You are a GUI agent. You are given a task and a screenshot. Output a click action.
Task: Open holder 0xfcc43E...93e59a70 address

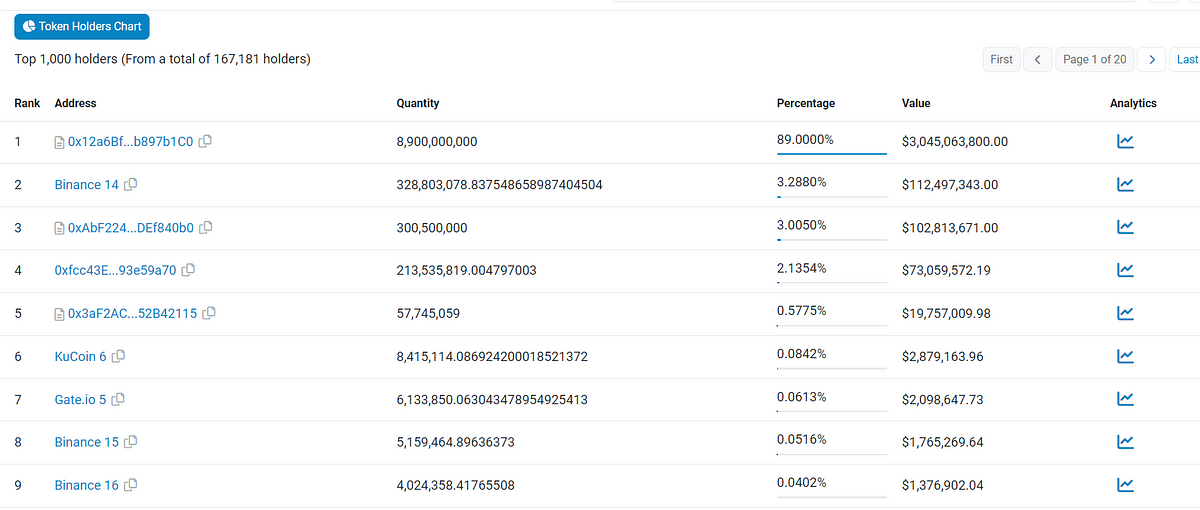point(115,270)
